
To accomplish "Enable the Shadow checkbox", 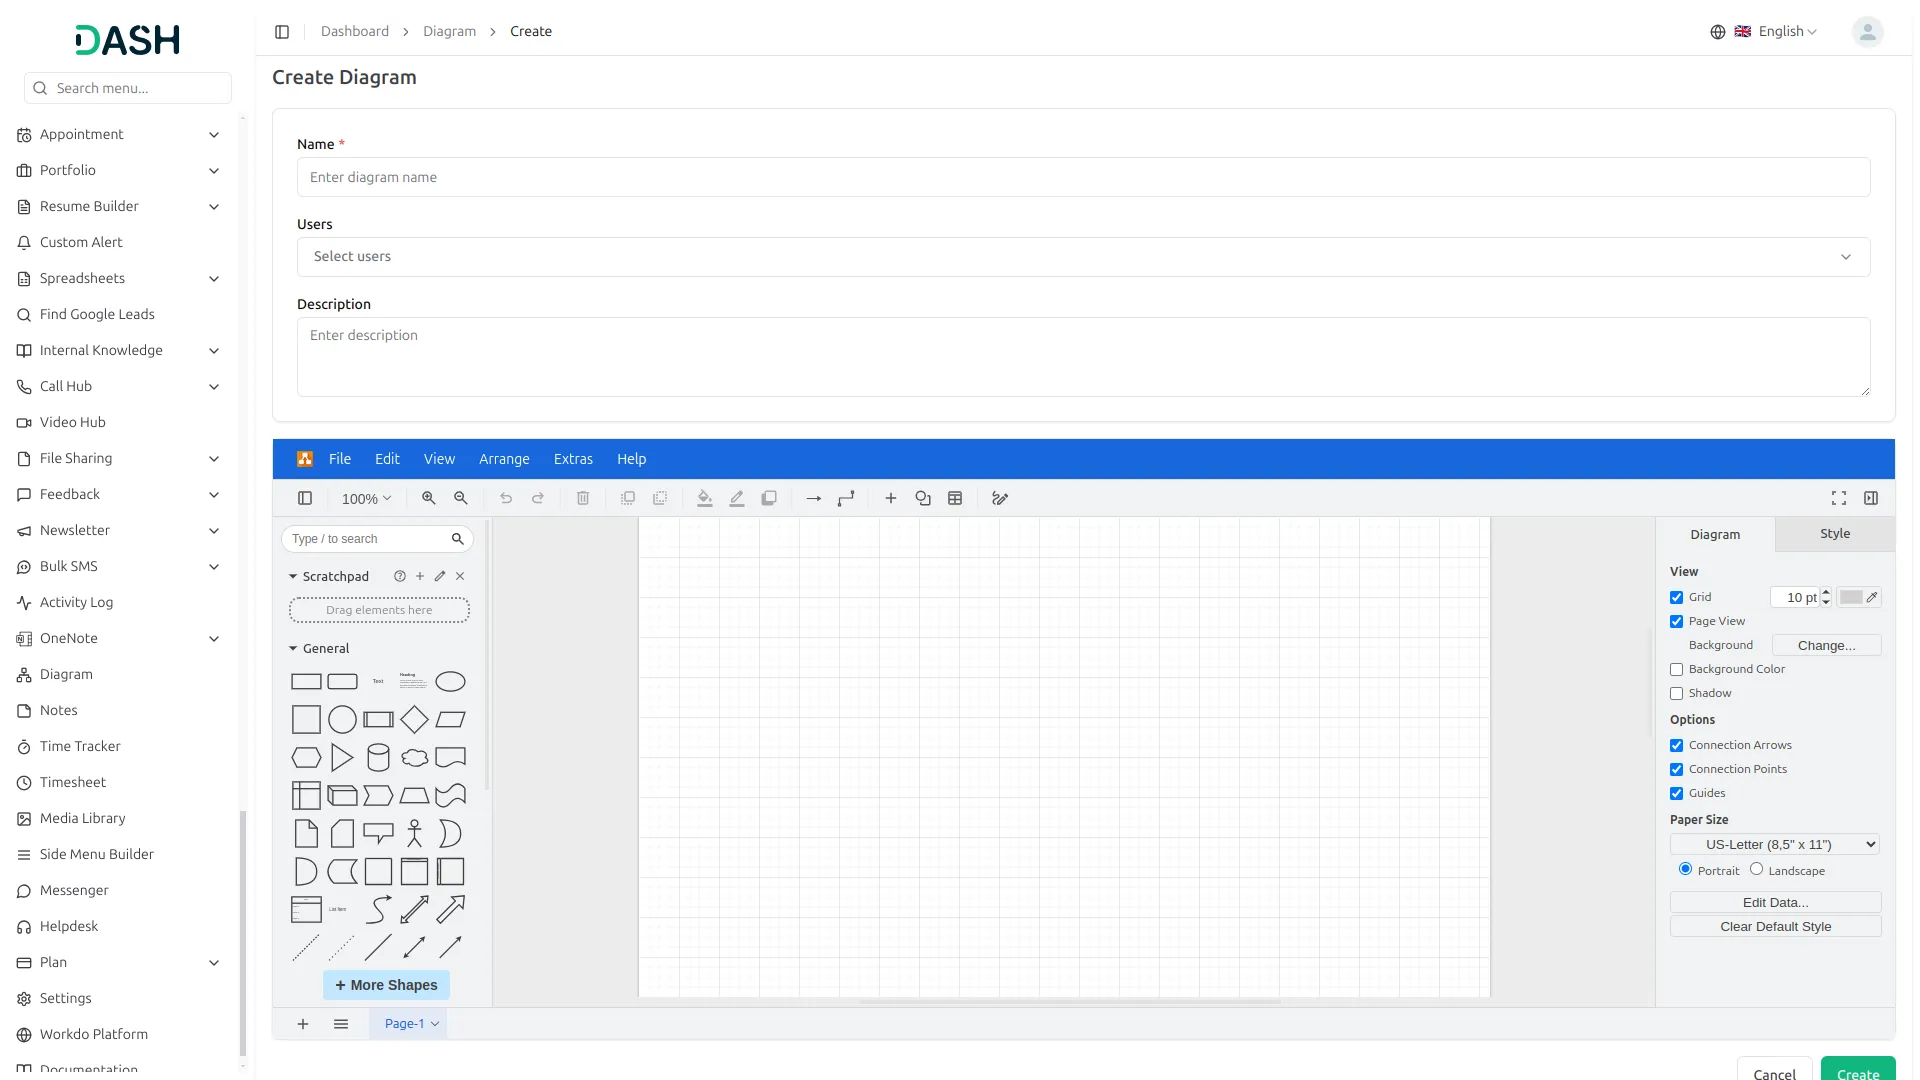I will click(1677, 693).
